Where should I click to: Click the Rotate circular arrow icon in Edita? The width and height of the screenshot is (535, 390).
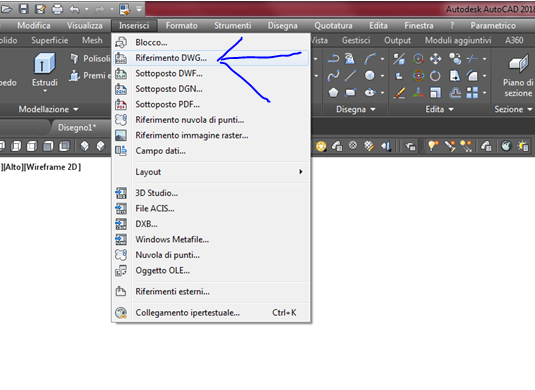point(435,76)
